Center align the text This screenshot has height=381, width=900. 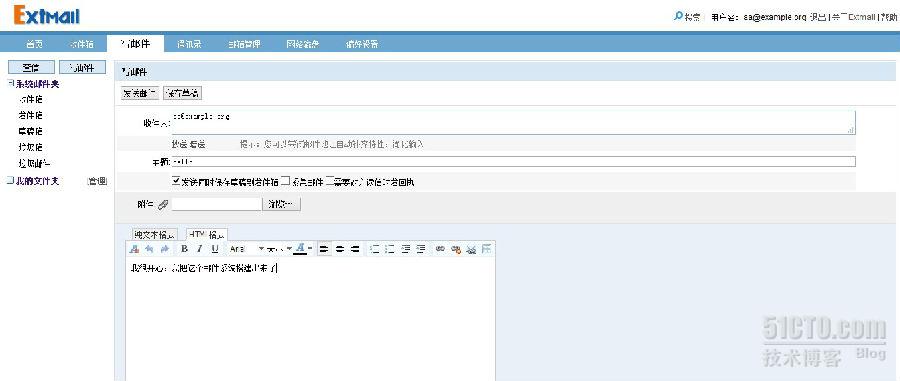click(340, 249)
